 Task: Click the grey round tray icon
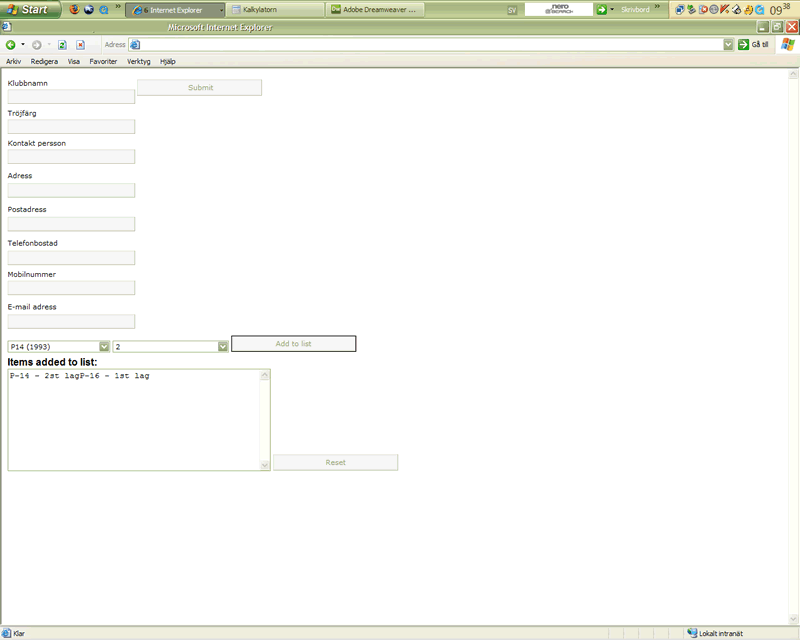[x=714, y=10]
